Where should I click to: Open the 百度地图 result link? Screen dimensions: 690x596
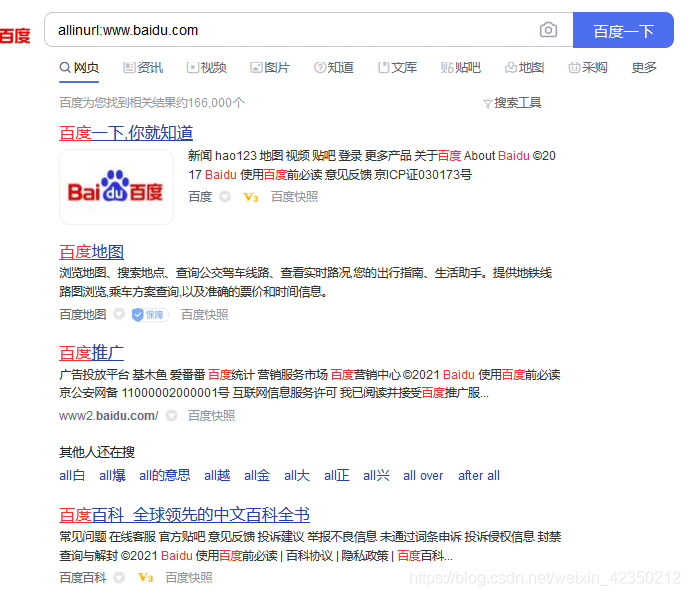(x=92, y=252)
